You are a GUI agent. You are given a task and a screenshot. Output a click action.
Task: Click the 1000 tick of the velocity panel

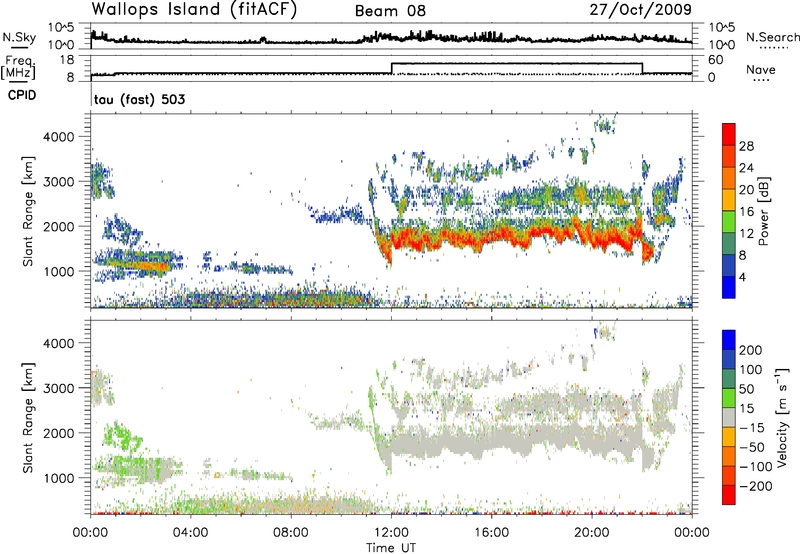point(58,478)
